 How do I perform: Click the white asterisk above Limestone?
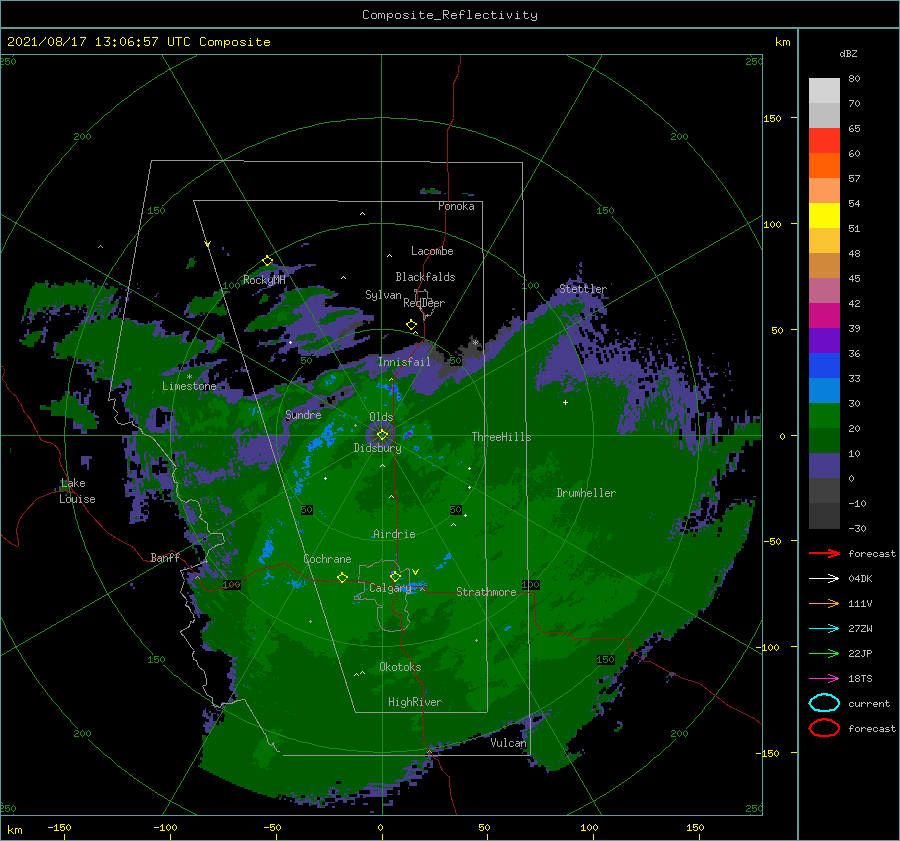(189, 377)
